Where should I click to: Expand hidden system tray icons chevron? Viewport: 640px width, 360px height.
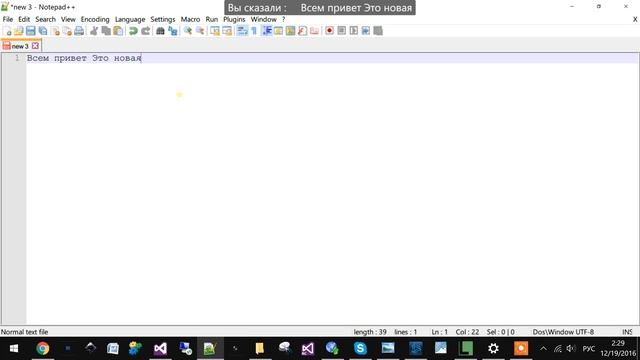543,349
